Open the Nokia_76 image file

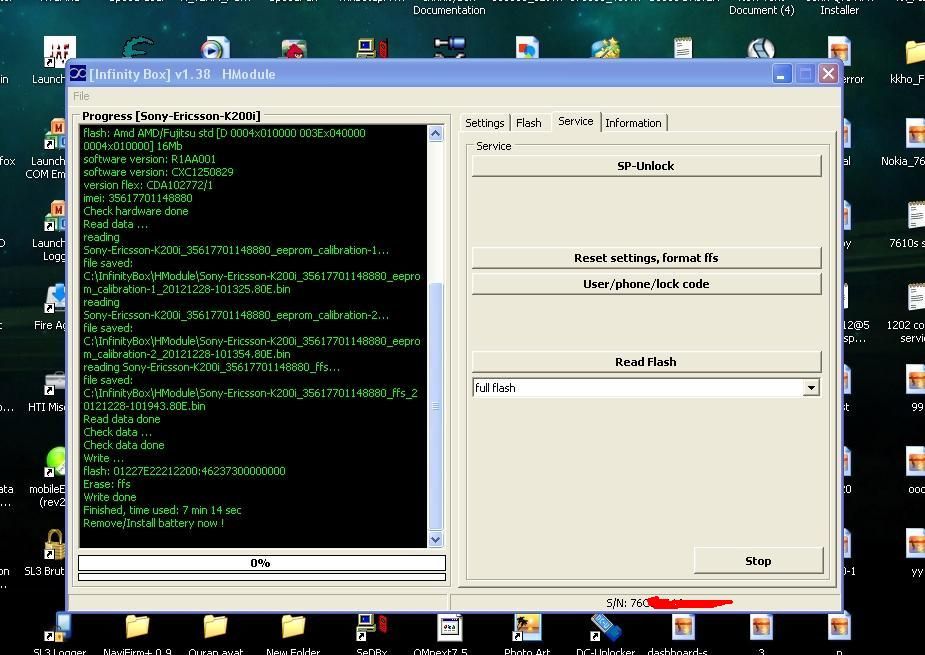coord(914,133)
